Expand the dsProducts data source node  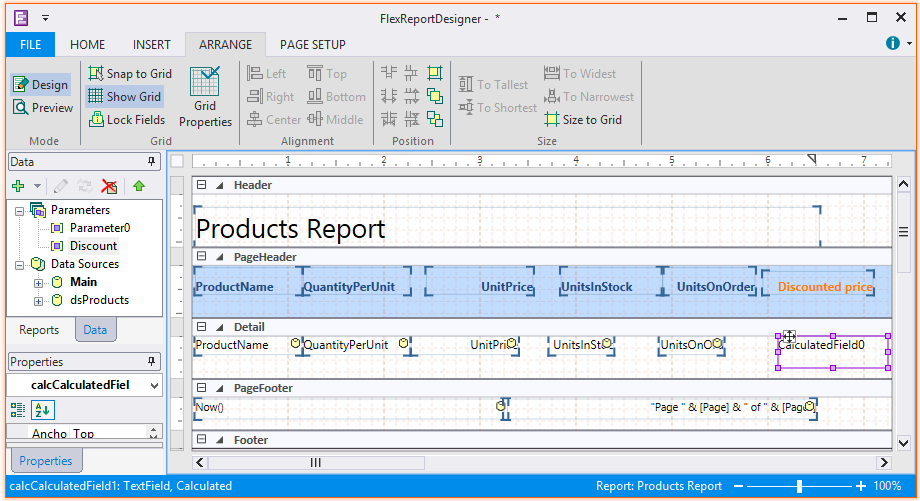pos(38,300)
